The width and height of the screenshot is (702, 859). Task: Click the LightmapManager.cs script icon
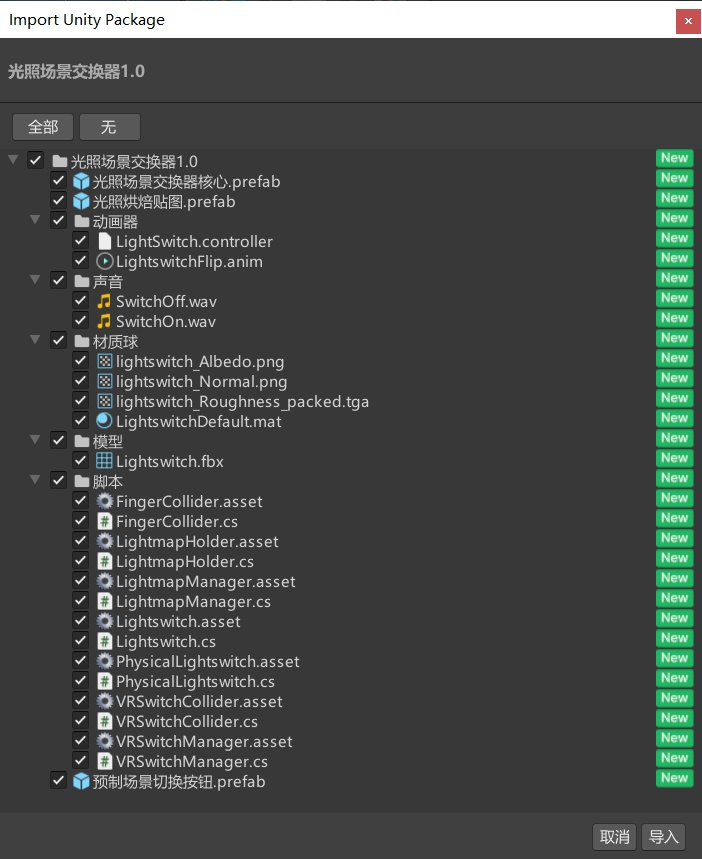pos(104,602)
